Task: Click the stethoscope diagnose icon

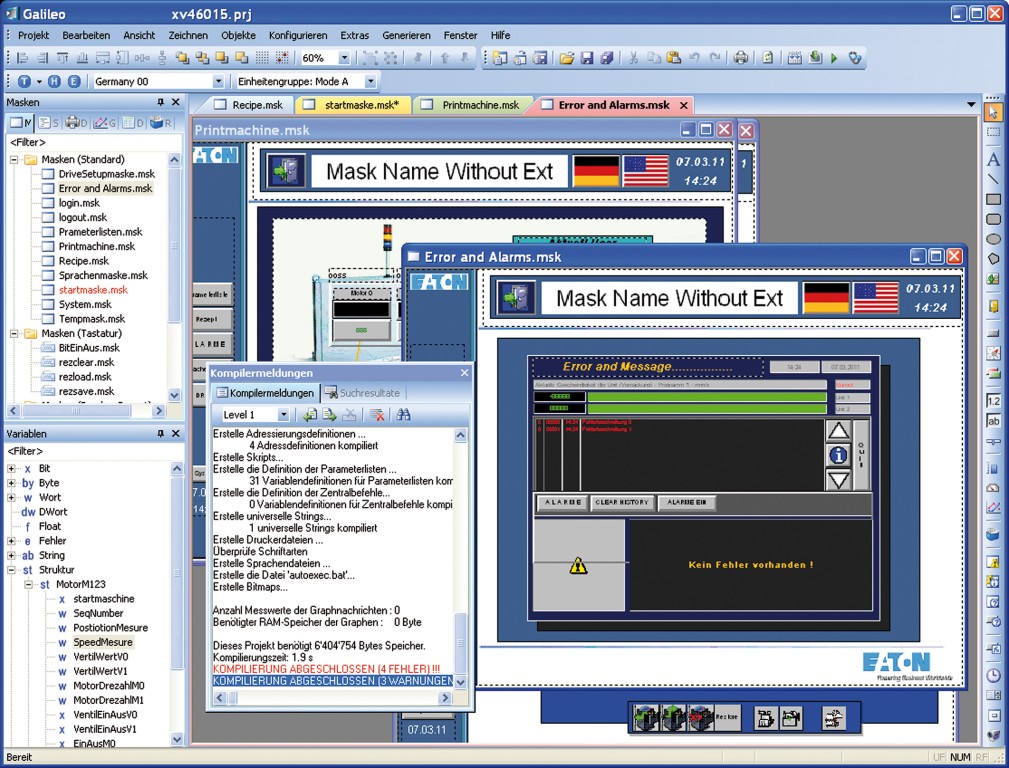Action: point(855,58)
